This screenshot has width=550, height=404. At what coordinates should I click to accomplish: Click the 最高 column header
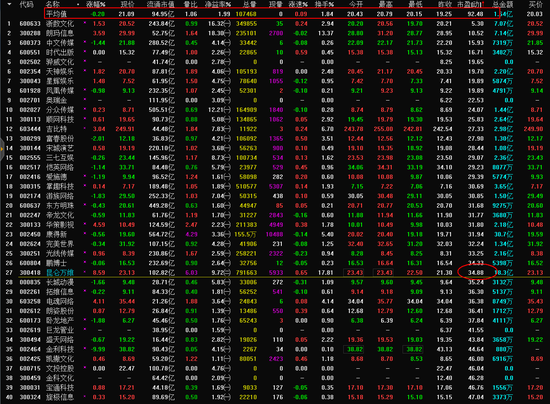(x=385, y=4)
